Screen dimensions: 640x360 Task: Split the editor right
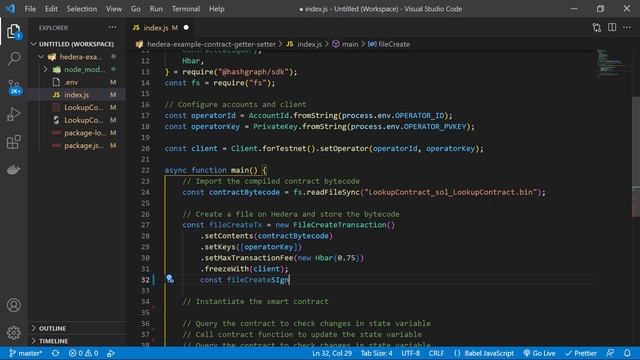click(612, 27)
